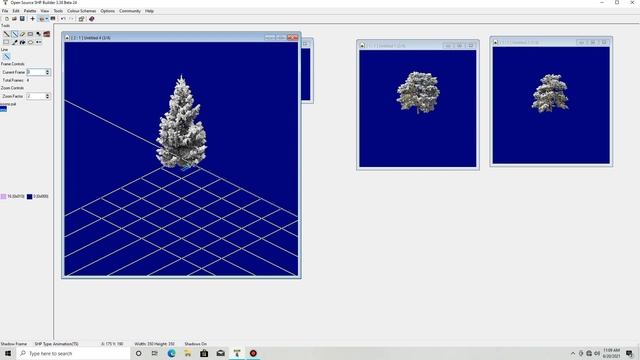Open Microsoft Edge from the taskbar
Screen dimensions: 640x360
tap(171, 353)
